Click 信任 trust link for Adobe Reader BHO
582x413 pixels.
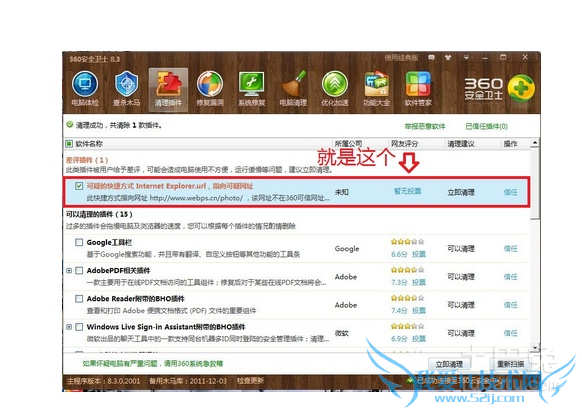pyautogui.click(x=510, y=305)
